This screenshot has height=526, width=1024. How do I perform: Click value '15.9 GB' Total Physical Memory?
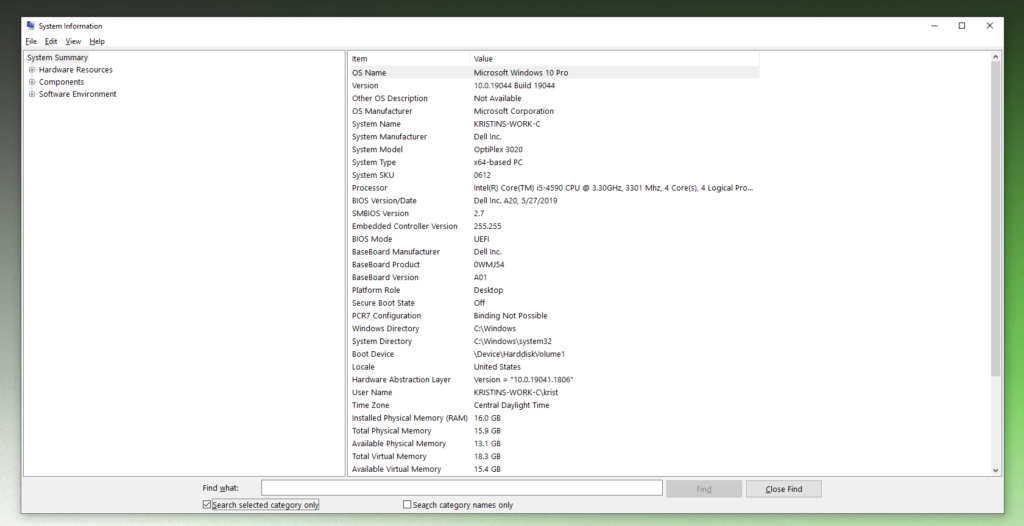[x=487, y=431]
